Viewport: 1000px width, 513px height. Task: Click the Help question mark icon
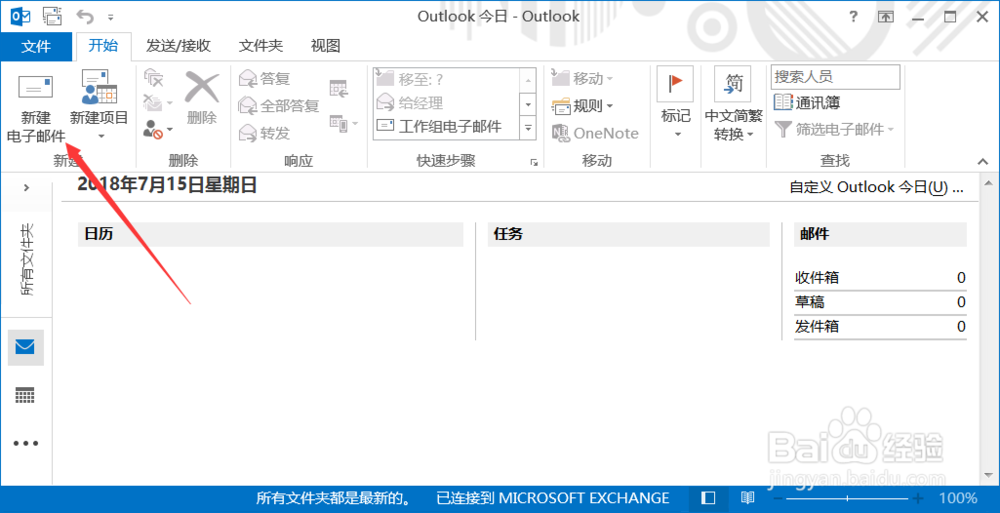[853, 17]
